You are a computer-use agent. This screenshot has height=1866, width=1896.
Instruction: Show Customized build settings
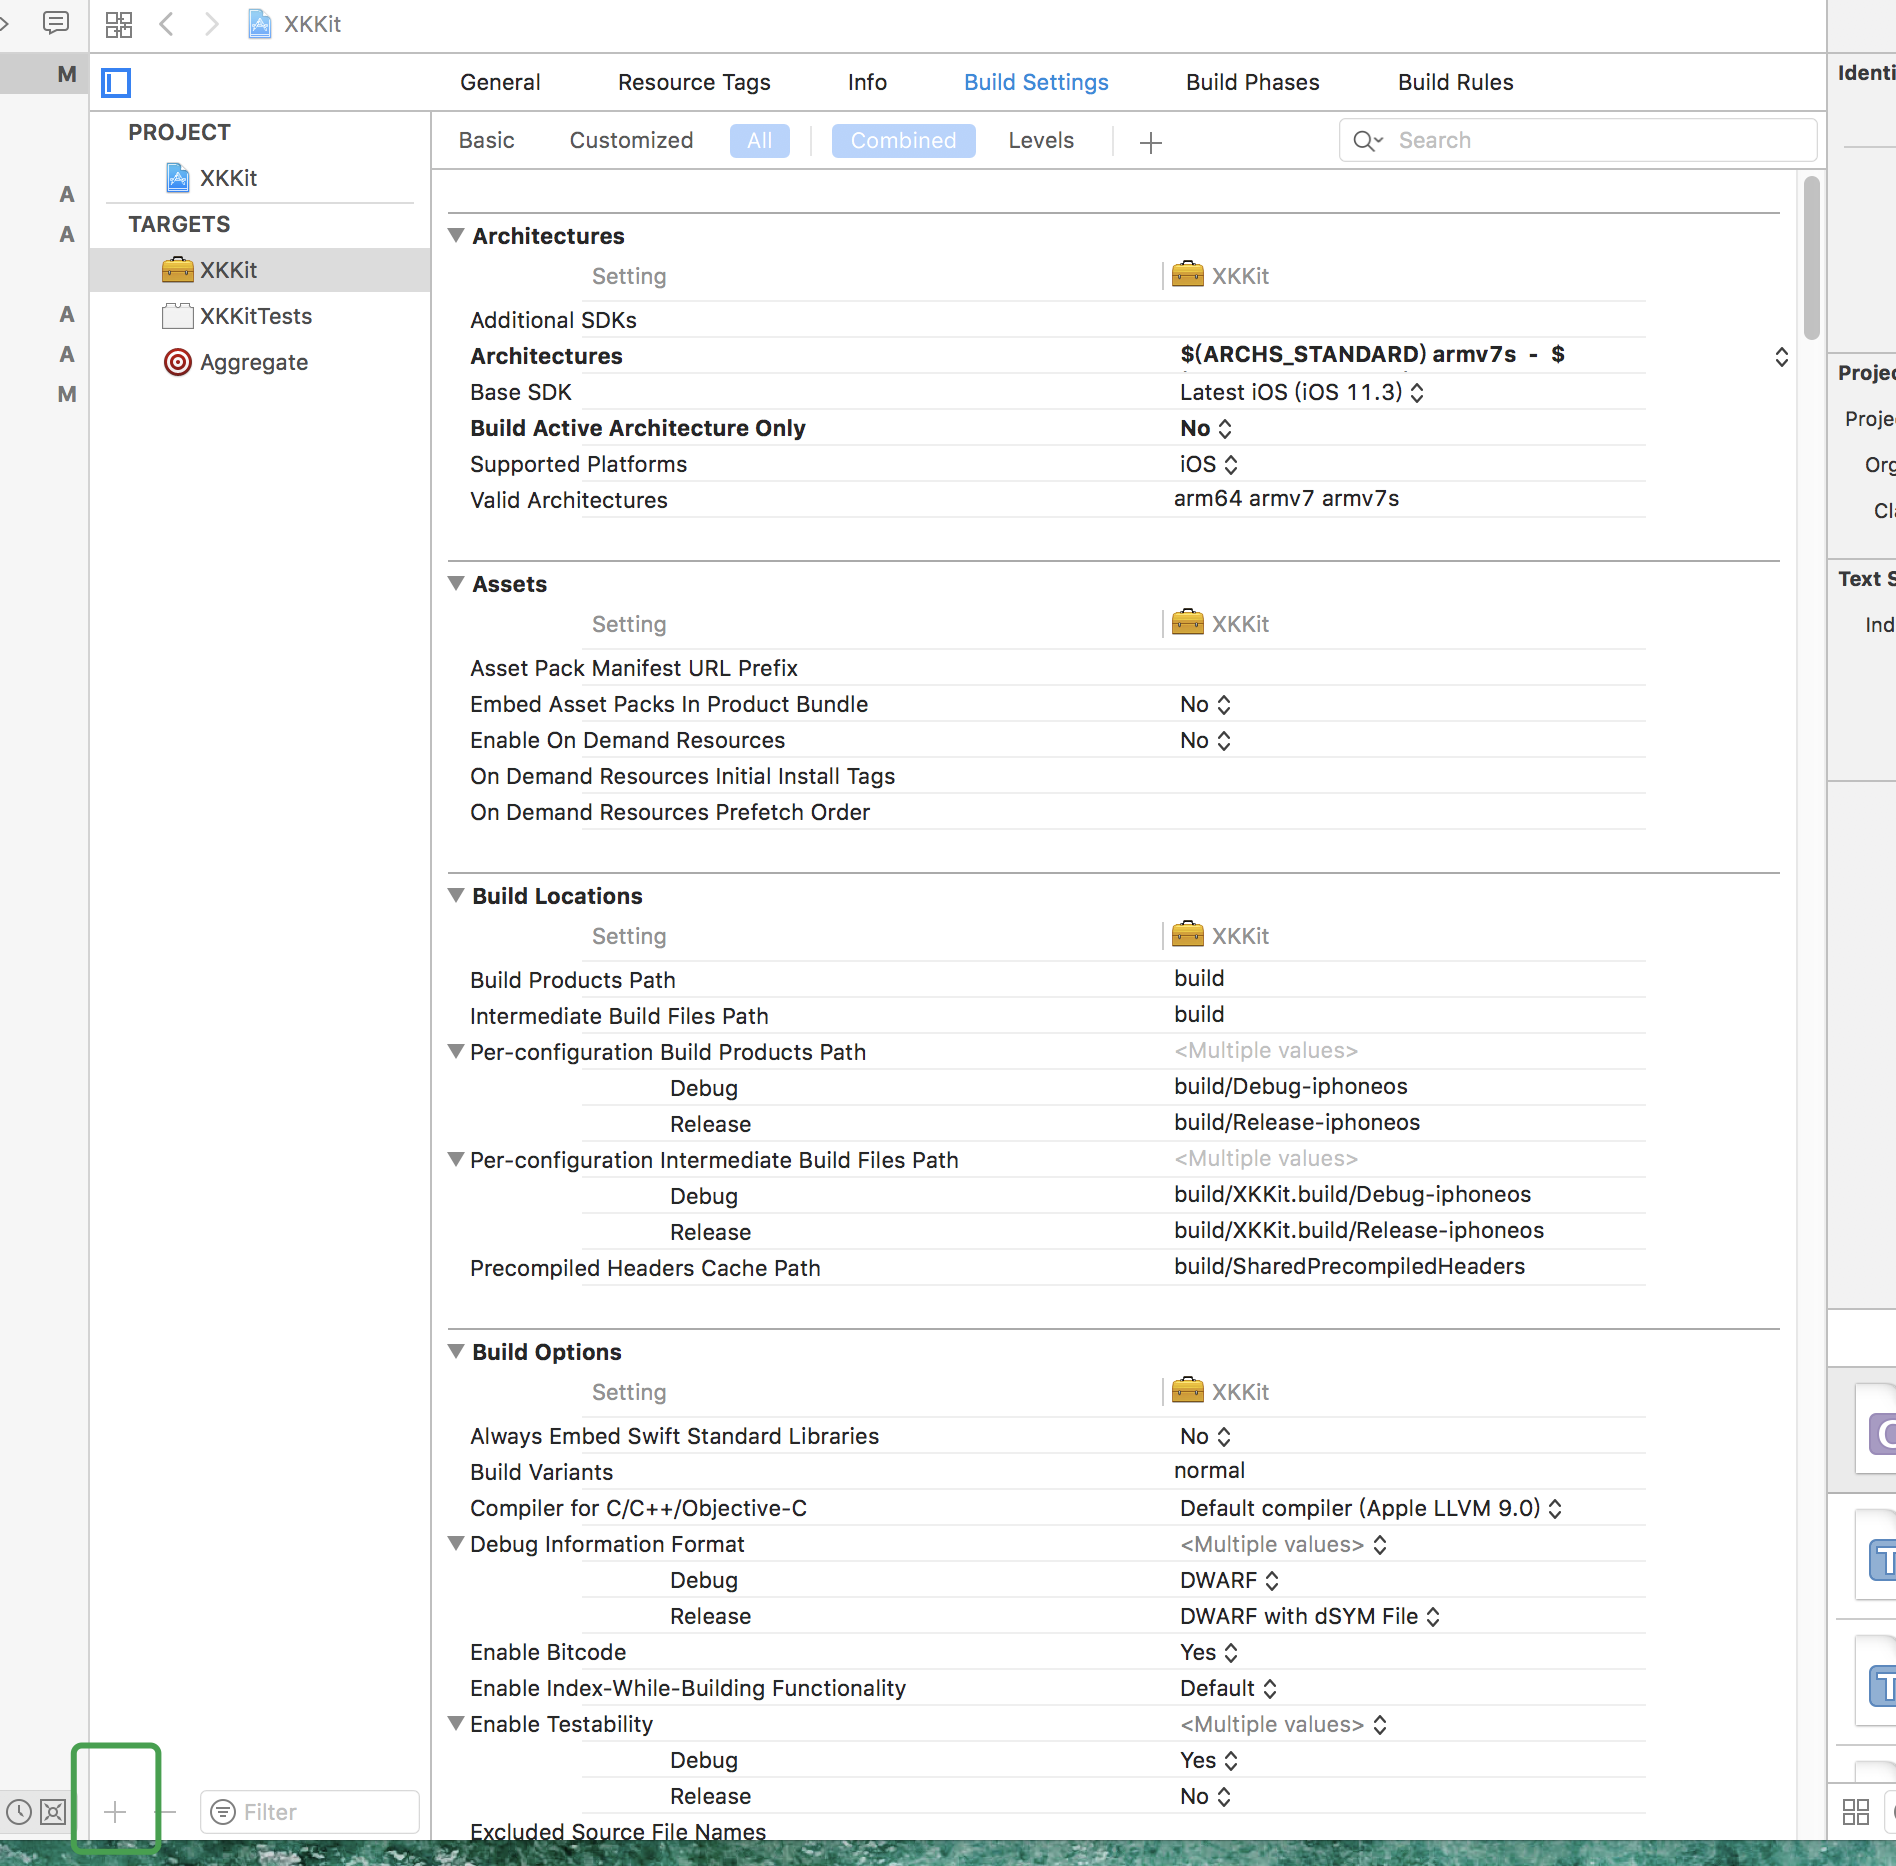click(631, 140)
